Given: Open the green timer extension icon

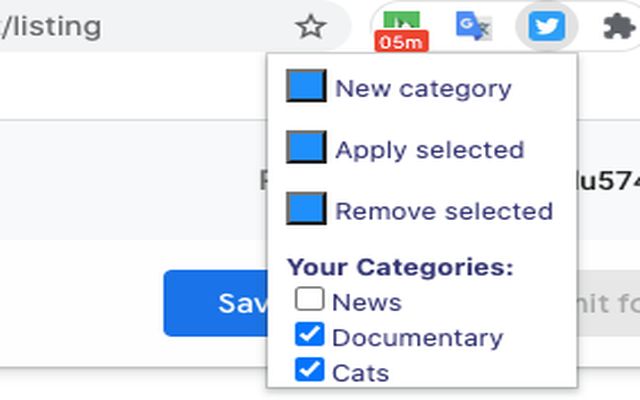Looking at the screenshot, I should (x=402, y=30).
